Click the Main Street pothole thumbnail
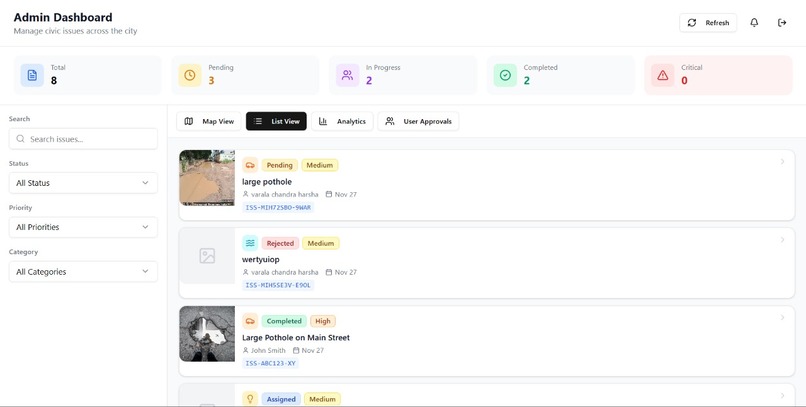The height and width of the screenshot is (407, 806). (x=207, y=334)
